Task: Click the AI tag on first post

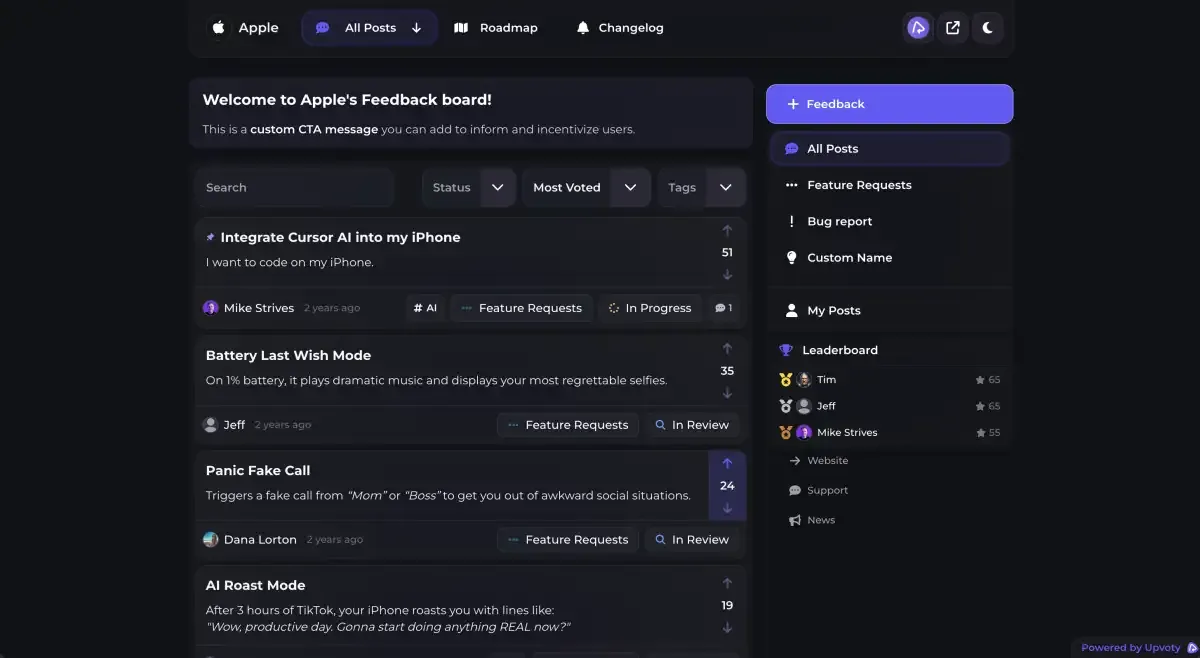Action: (x=425, y=308)
